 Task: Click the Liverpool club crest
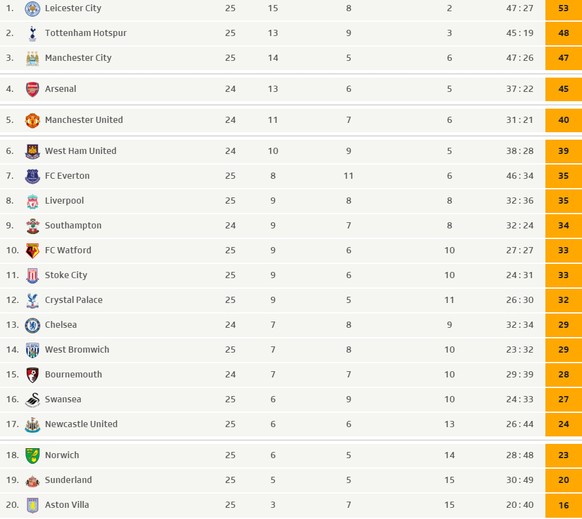(32, 201)
